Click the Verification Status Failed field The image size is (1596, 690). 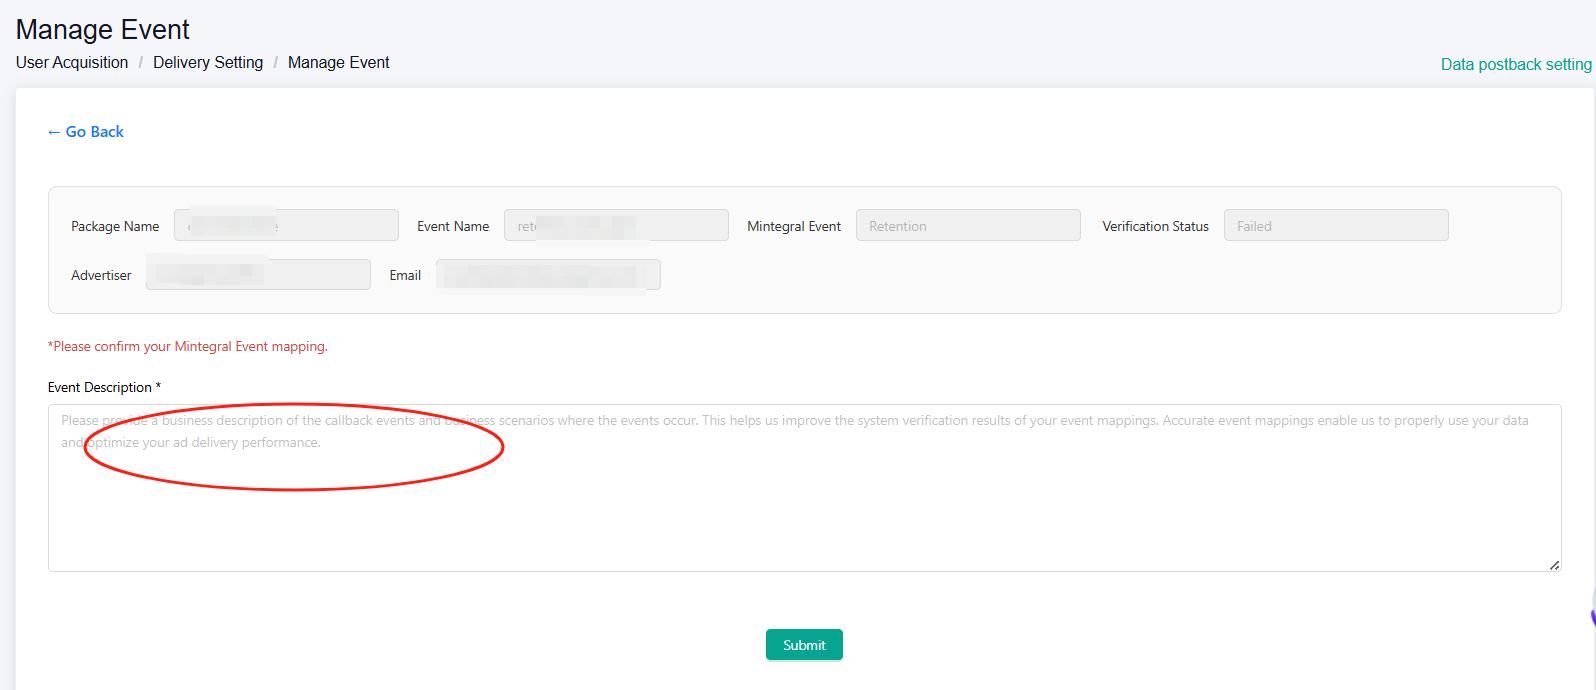[x=1336, y=225]
